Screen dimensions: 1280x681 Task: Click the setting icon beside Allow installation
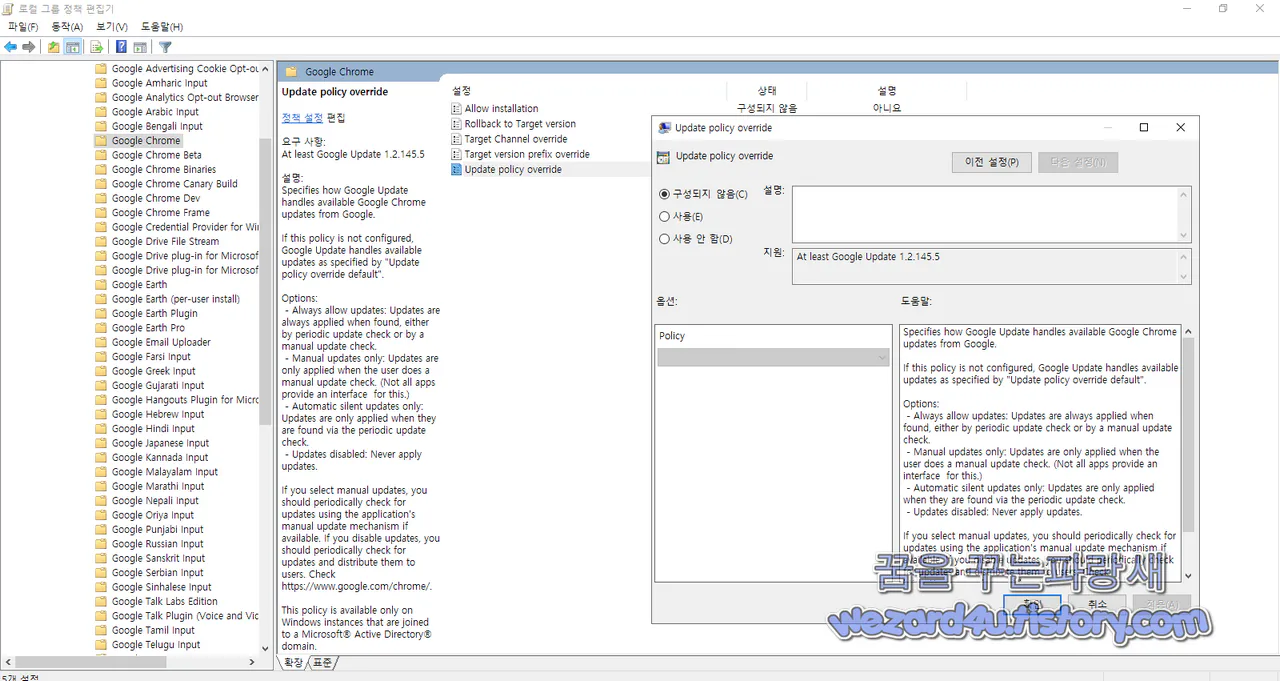pyautogui.click(x=457, y=109)
